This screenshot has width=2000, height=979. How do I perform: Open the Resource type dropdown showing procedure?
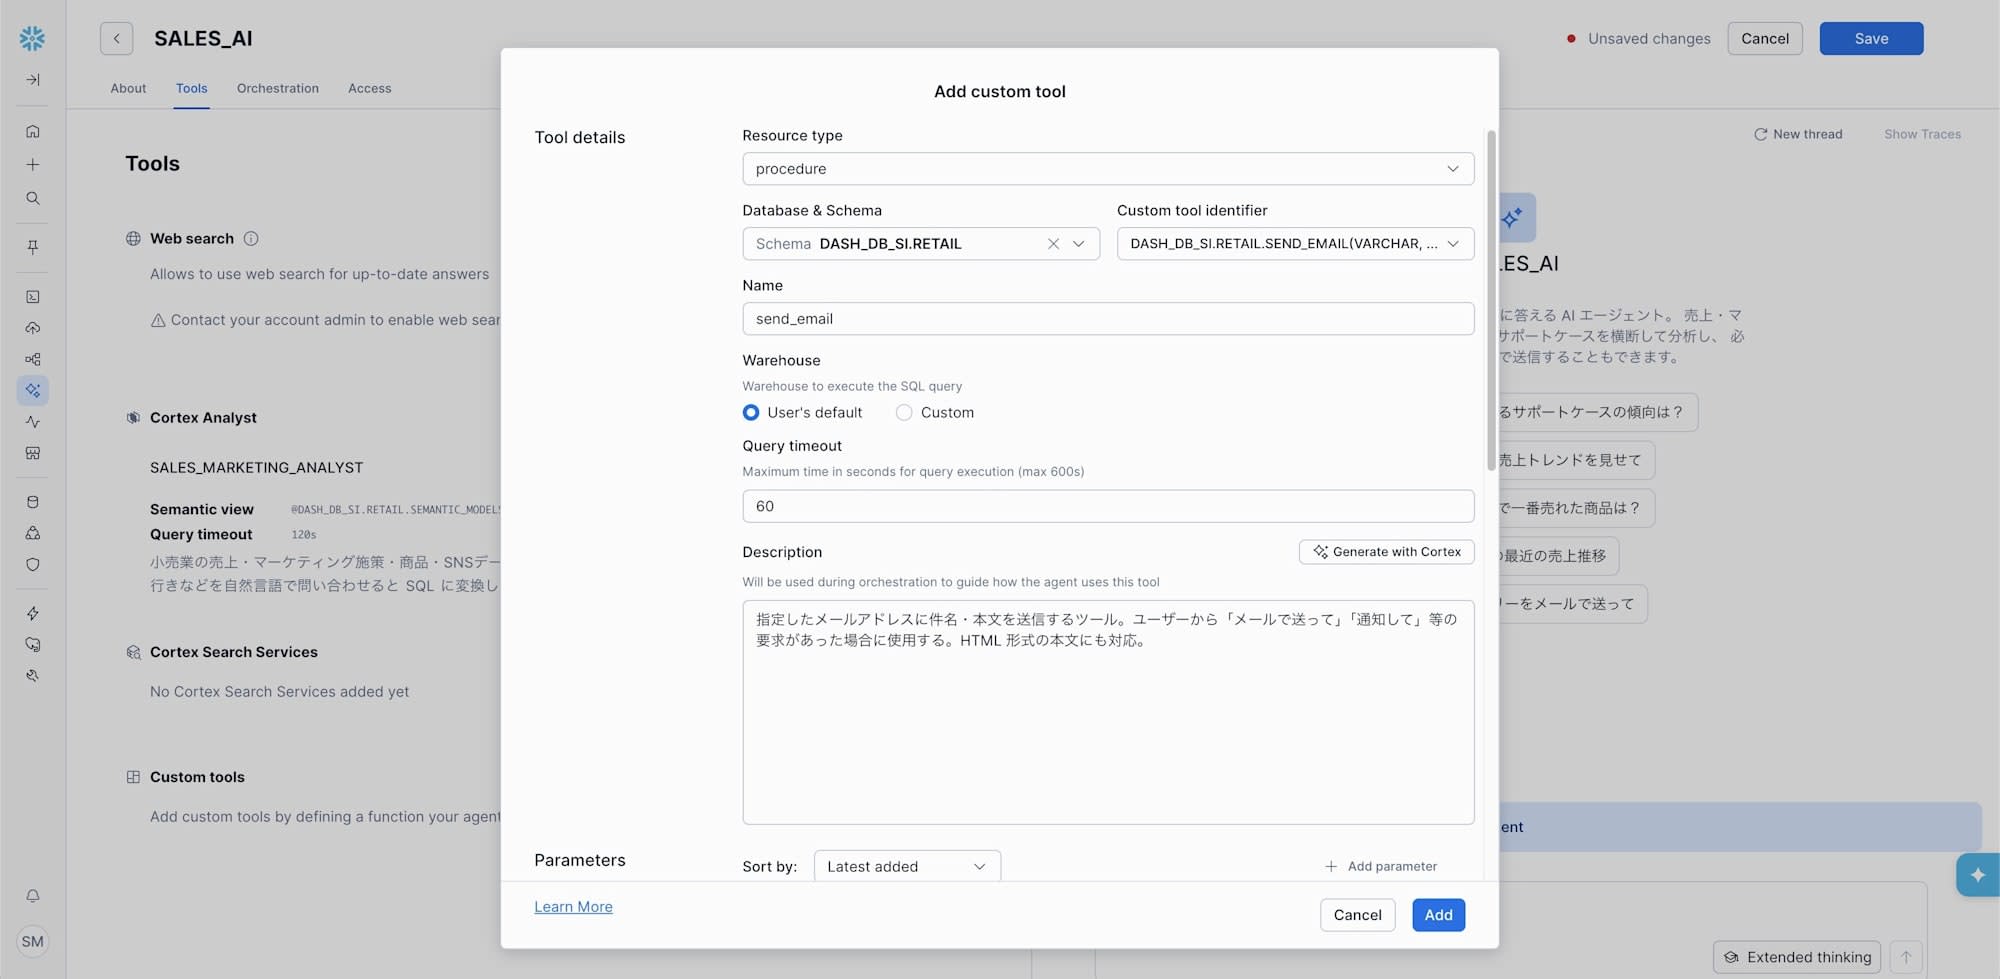tap(1107, 168)
